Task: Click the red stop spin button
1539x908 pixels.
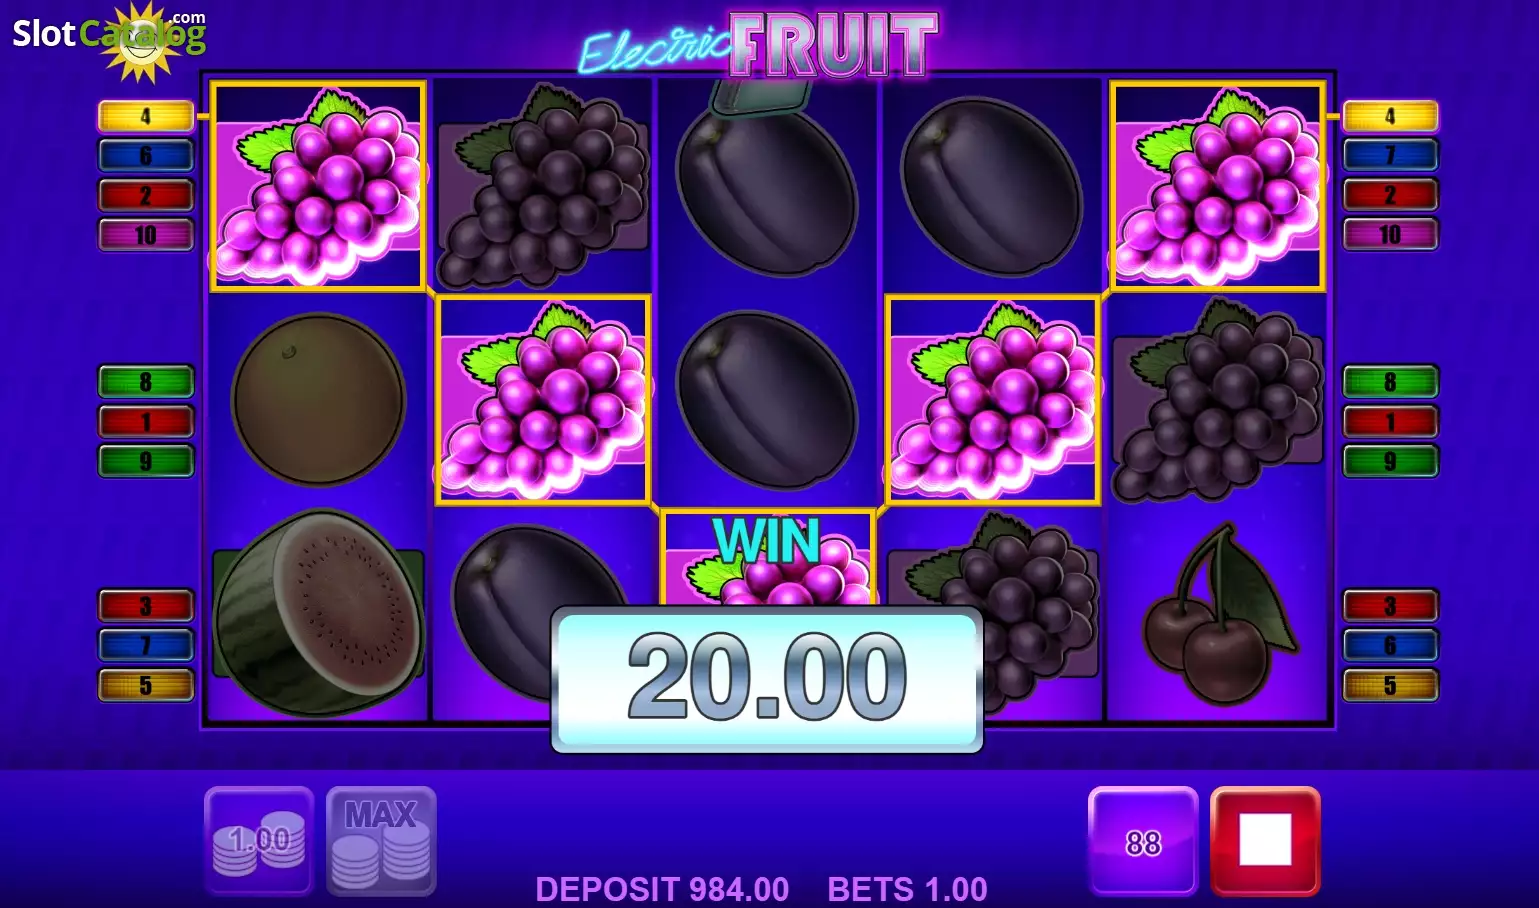Action: pyautogui.click(x=1265, y=840)
